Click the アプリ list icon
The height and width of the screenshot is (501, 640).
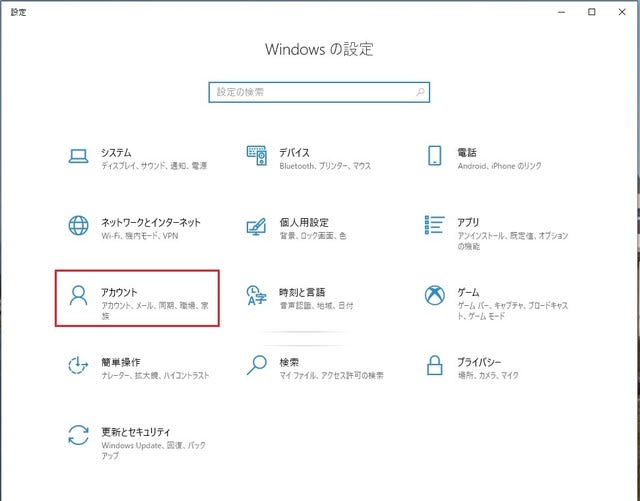click(x=435, y=225)
